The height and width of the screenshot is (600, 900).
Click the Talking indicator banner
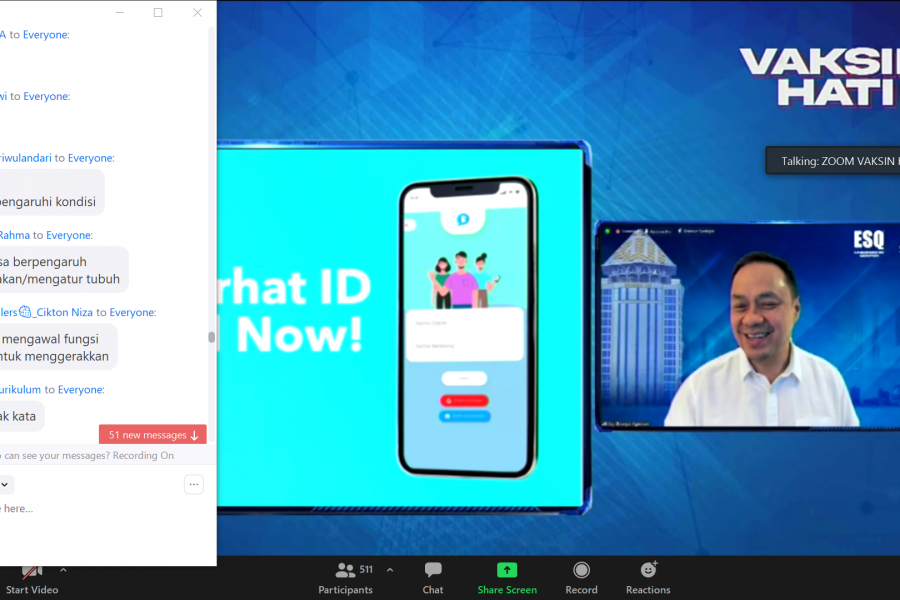click(832, 161)
